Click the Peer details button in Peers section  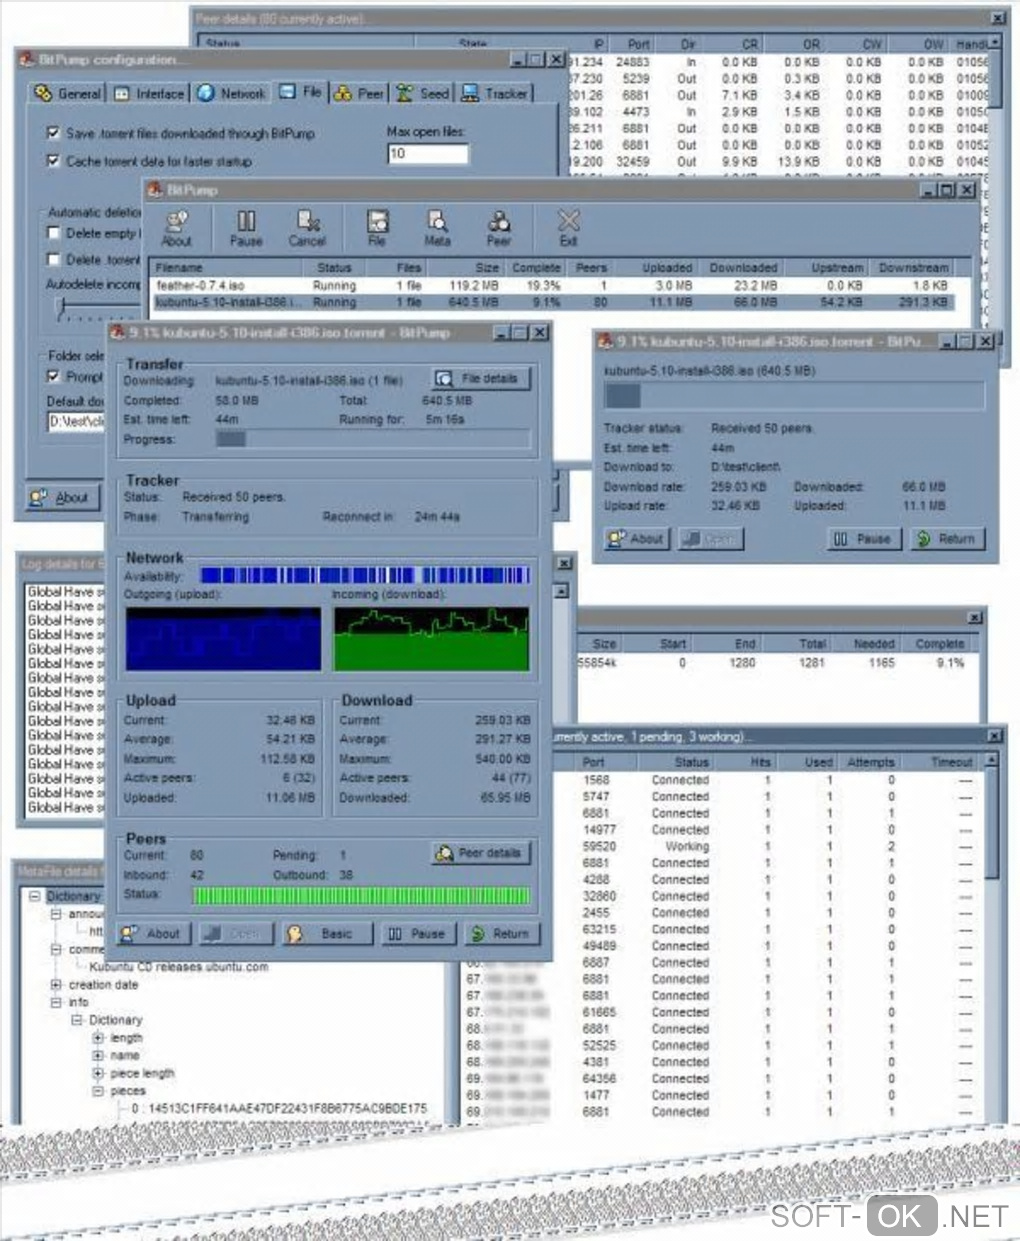click(x=479, y=853)
